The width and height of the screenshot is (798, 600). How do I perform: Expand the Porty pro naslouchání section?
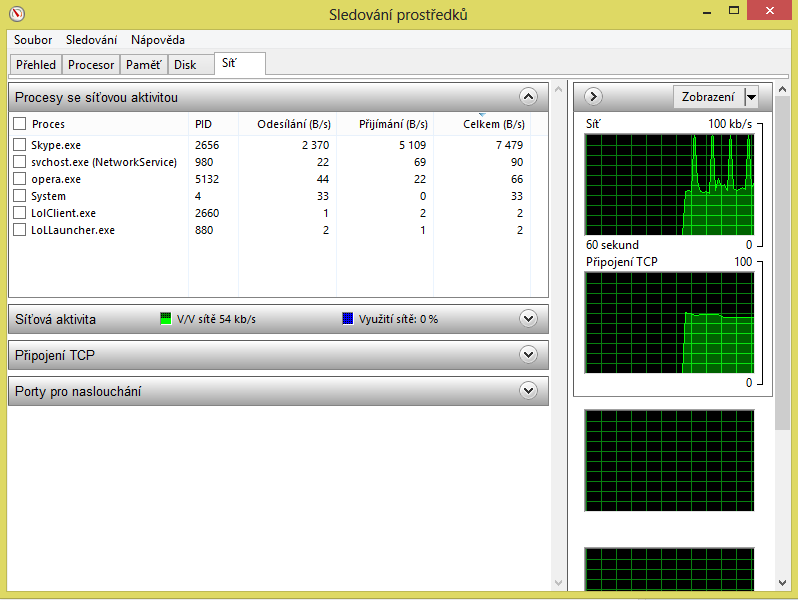click(x=528, y=391)
